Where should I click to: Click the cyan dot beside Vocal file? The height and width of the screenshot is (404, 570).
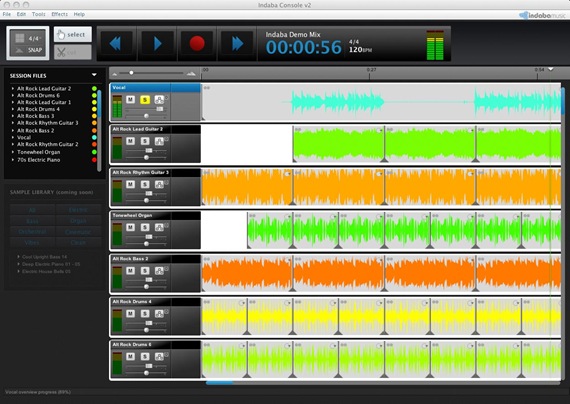click(94, 137)
